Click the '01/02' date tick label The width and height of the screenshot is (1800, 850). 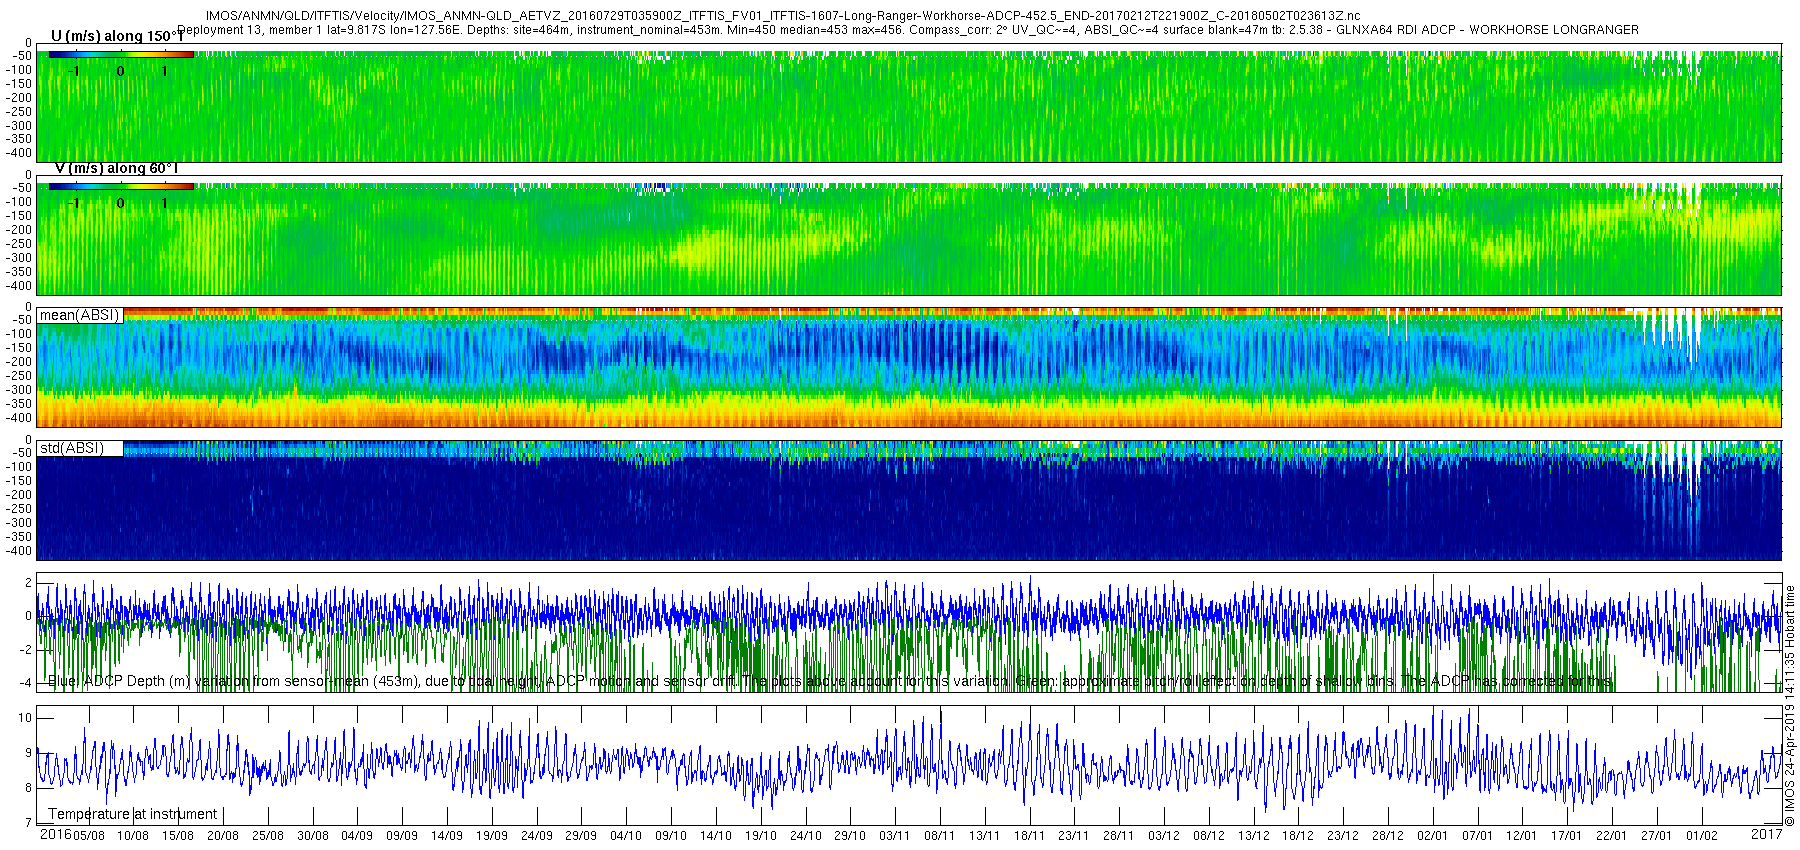click(x=1702, y=835)
